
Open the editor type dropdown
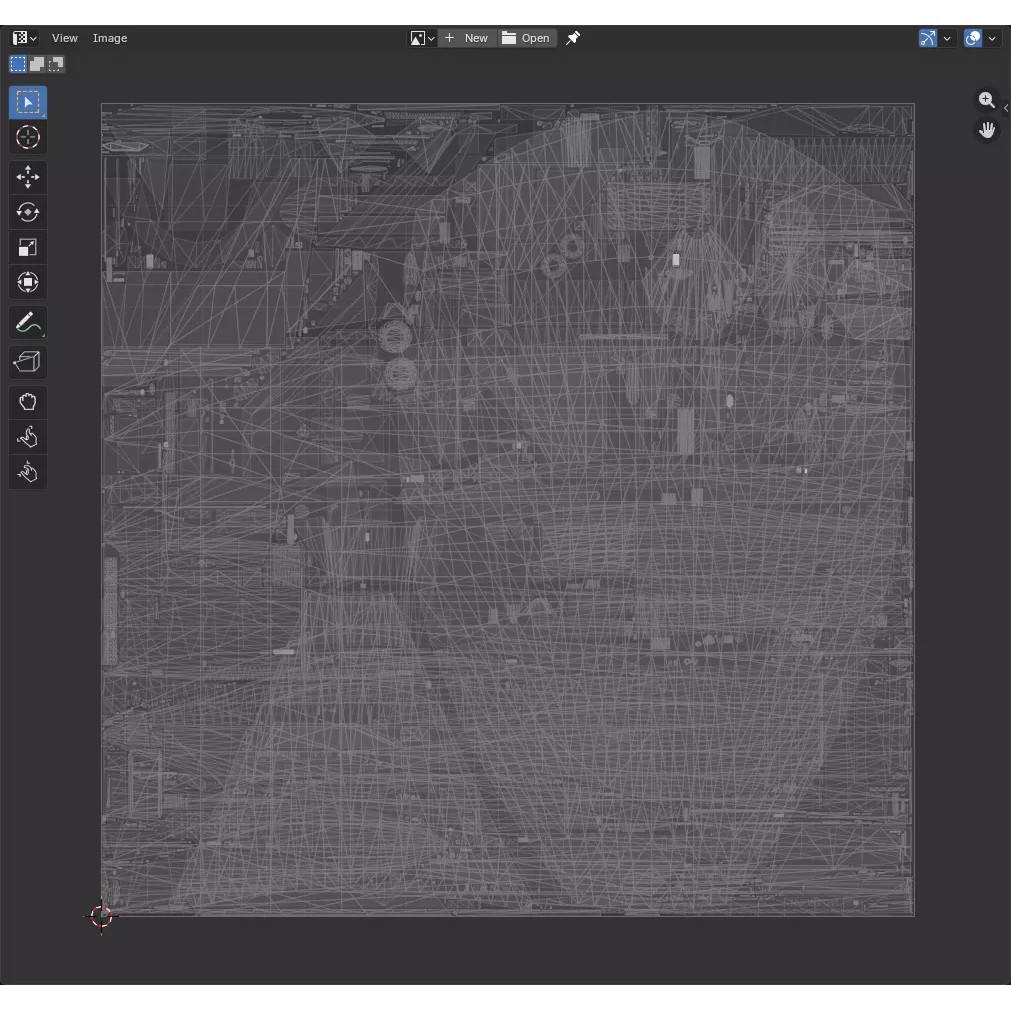(x=24, y=38)
